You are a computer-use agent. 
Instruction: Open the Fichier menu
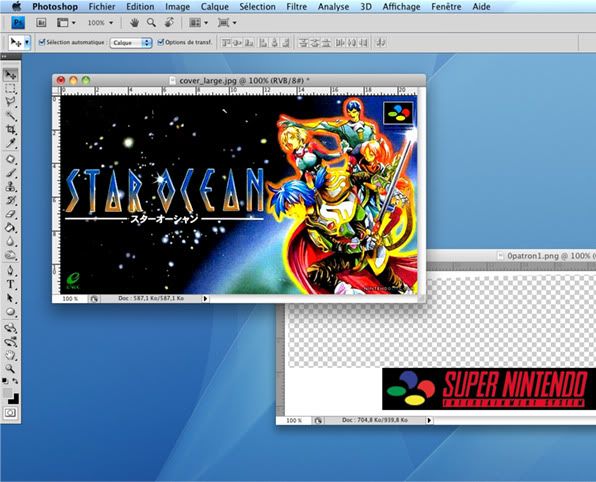102,6
